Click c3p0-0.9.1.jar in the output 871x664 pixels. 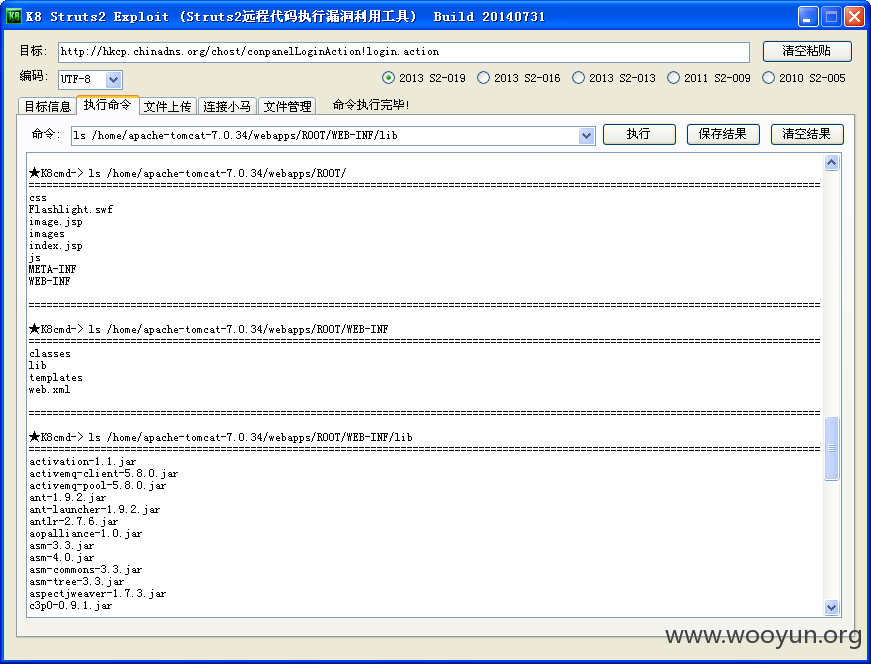pyautogui.click(x=71, y=606)
